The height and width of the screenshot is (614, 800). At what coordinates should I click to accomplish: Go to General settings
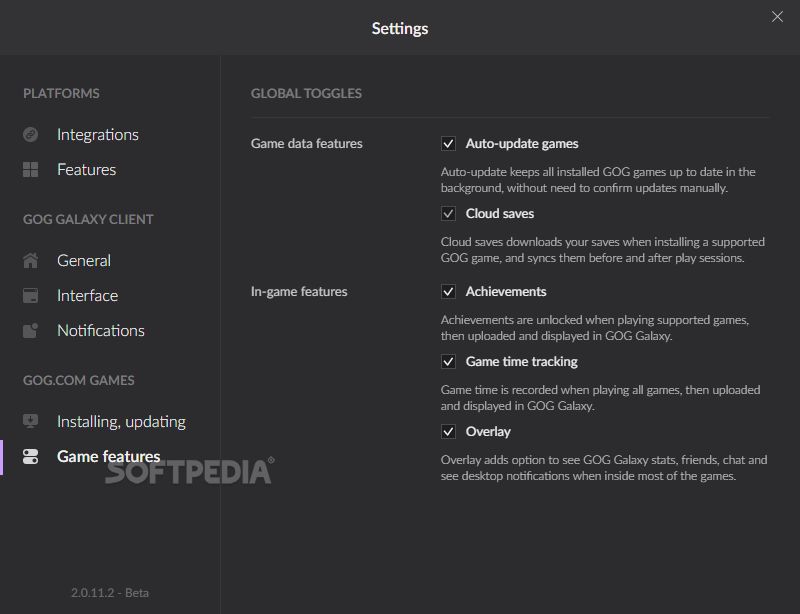tap(84, 260)
